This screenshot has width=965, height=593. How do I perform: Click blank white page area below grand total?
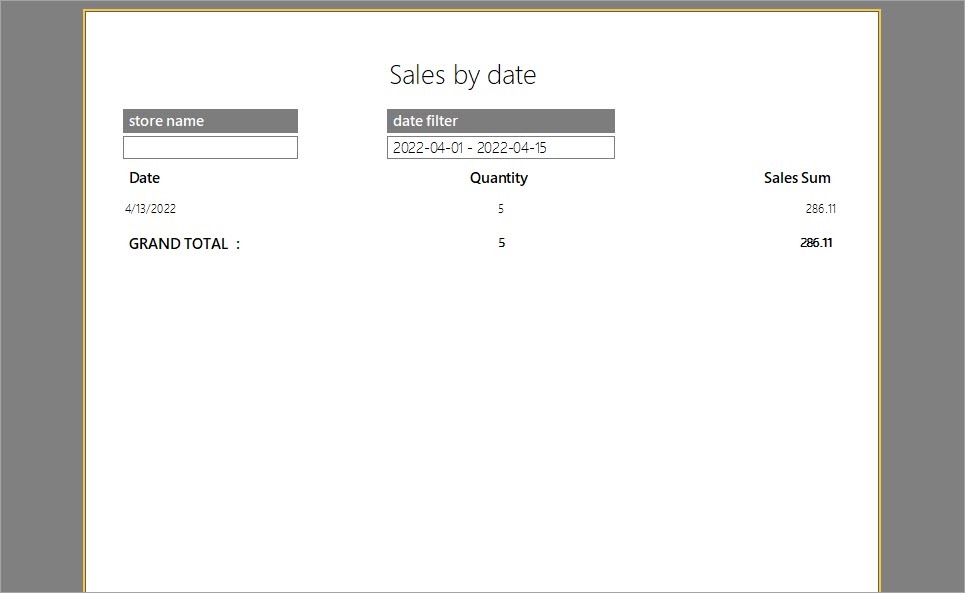point(480,420)
